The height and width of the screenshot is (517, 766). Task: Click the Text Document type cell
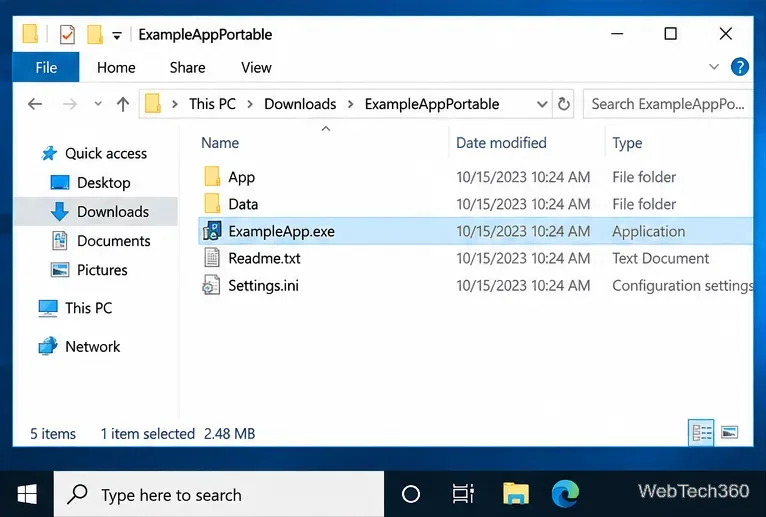[x=660, y=258]
